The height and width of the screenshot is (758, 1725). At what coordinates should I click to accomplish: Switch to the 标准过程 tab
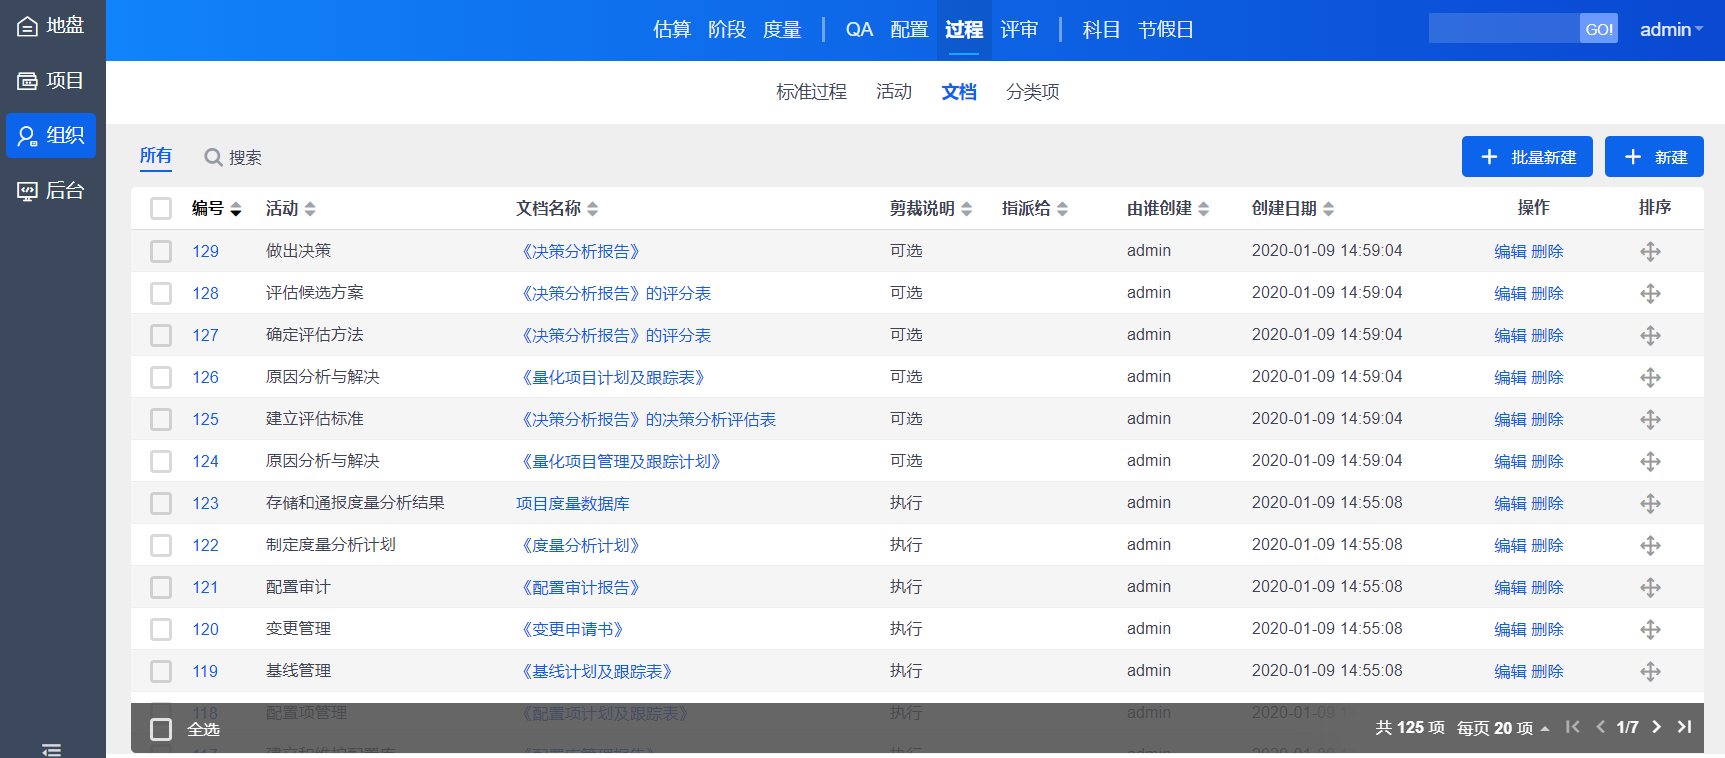pos(811,92)
